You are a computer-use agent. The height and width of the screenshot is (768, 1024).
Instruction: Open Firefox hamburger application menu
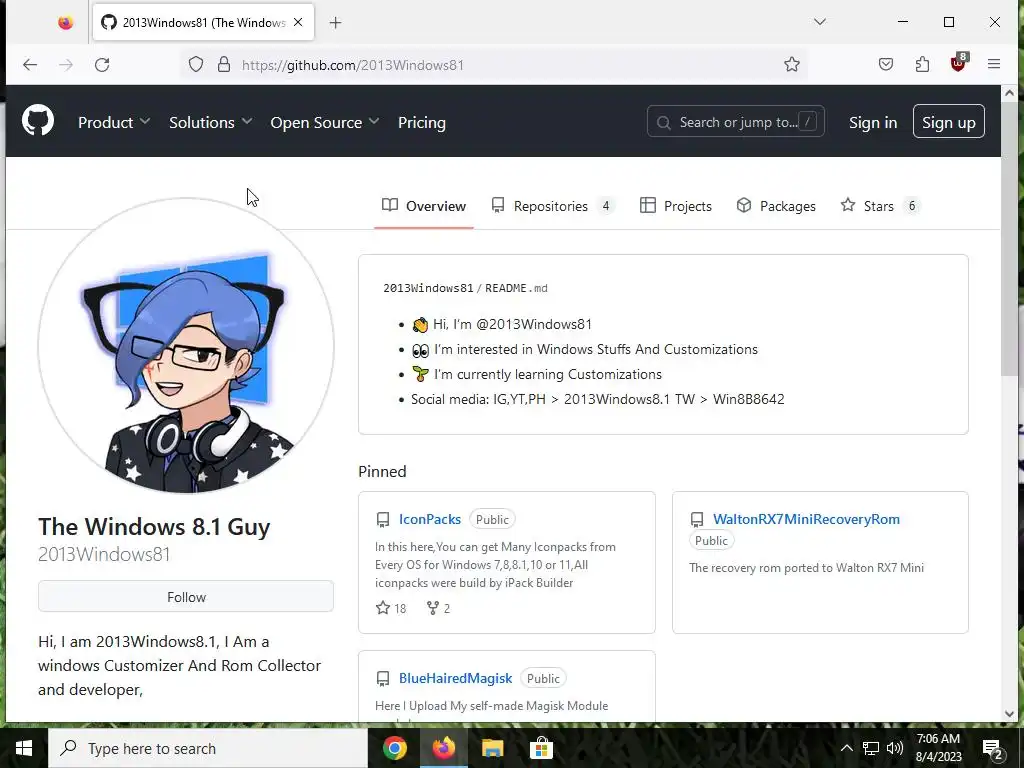tap(994, 65)
